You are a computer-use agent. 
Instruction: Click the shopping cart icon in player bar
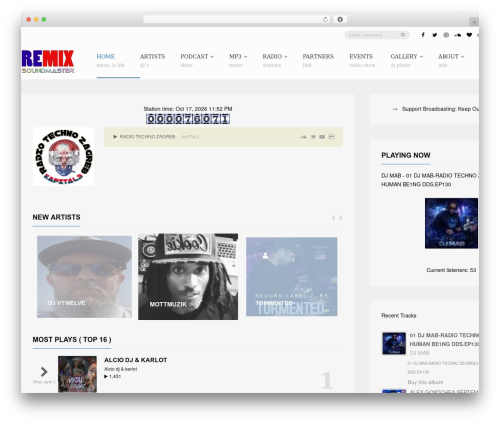313,137
